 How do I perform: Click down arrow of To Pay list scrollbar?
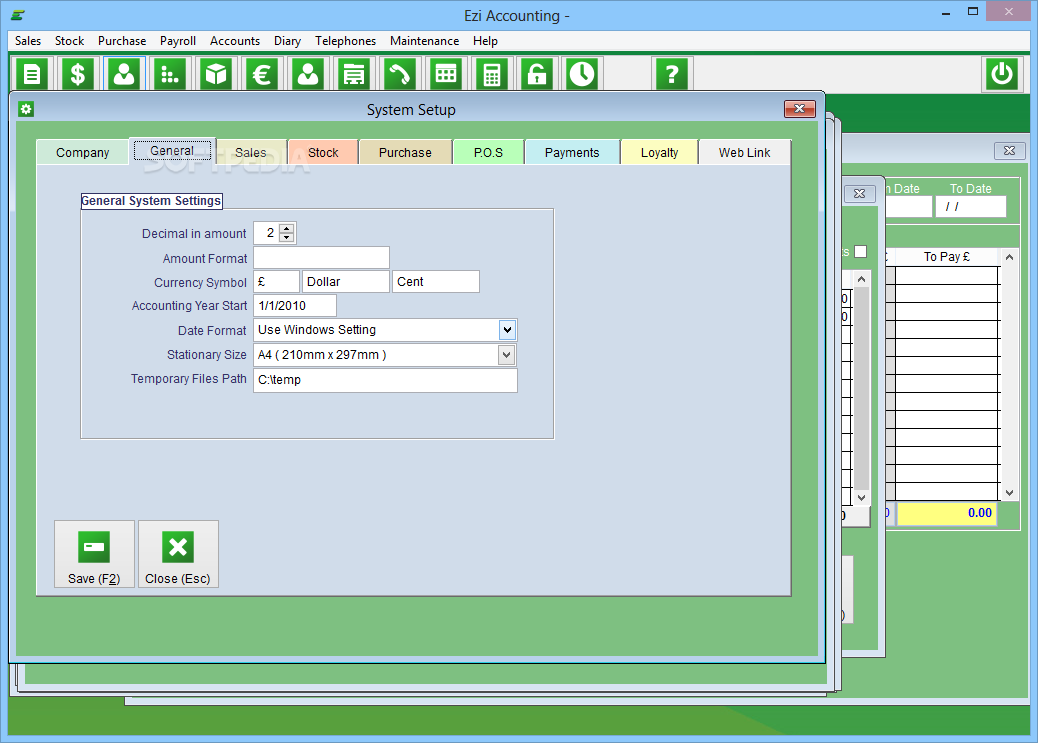point(1009,493)
